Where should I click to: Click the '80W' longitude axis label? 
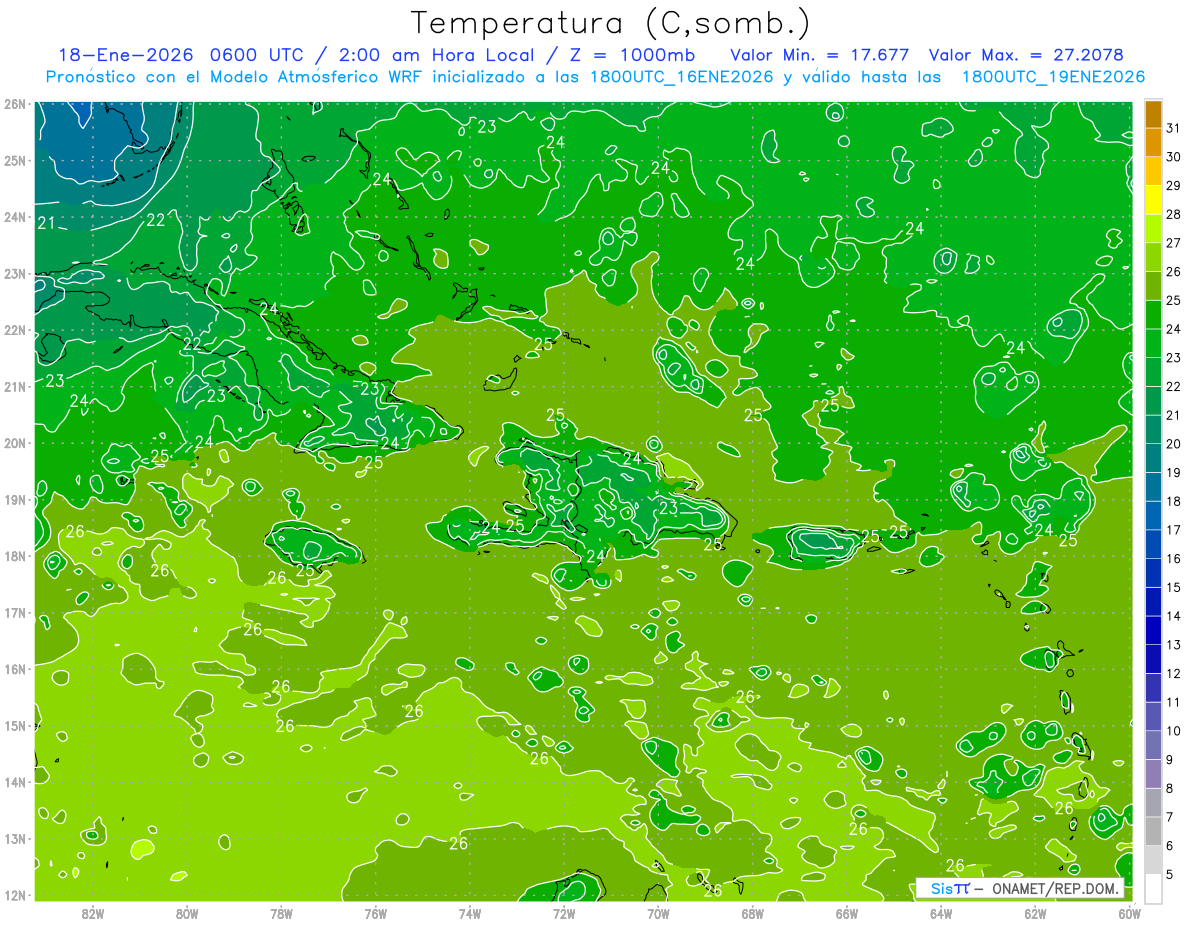click(187, 913)
